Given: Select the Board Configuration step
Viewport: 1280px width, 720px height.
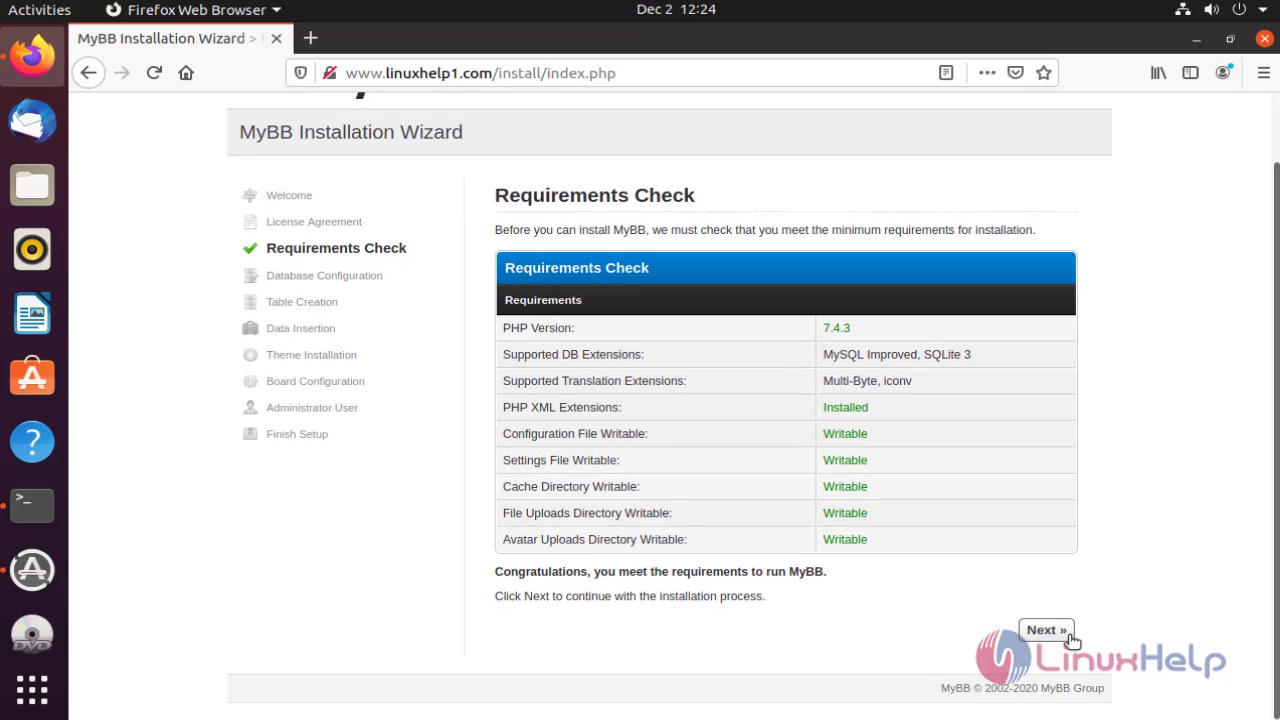Looking at the screenshot, I should click(x=315, y=381).
